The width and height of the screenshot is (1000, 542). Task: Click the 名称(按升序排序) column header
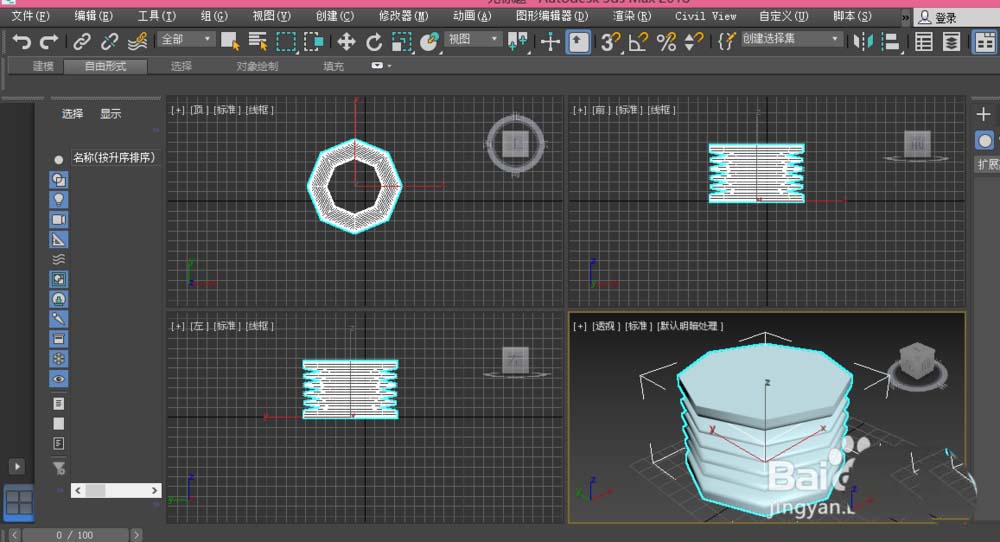pyautogui.click(x=113, y=157)
